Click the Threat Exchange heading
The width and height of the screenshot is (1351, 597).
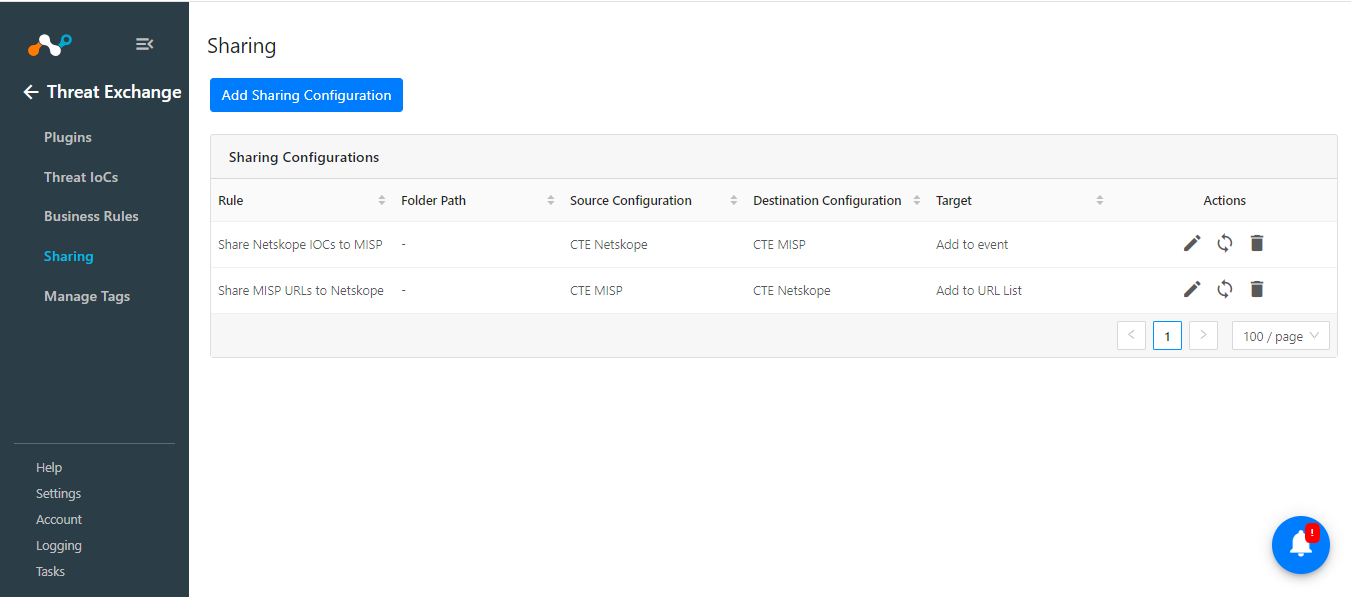point(114,92)
